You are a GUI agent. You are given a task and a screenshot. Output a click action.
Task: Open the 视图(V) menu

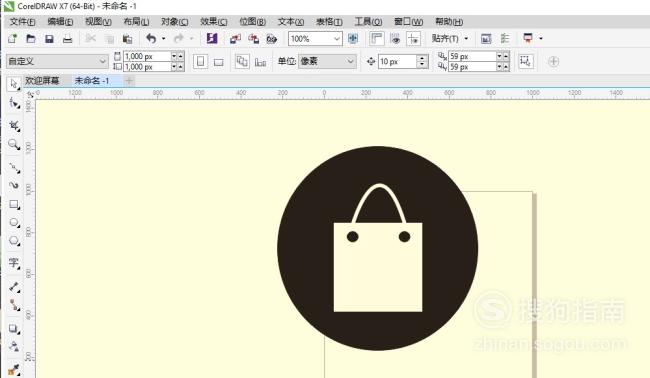tap(98, 22)
